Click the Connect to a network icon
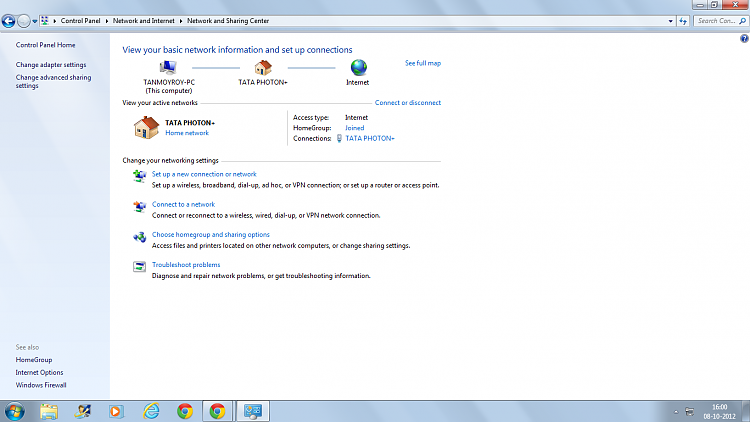The width and height of the screenshot is (750, 422). tap(139, 206)
